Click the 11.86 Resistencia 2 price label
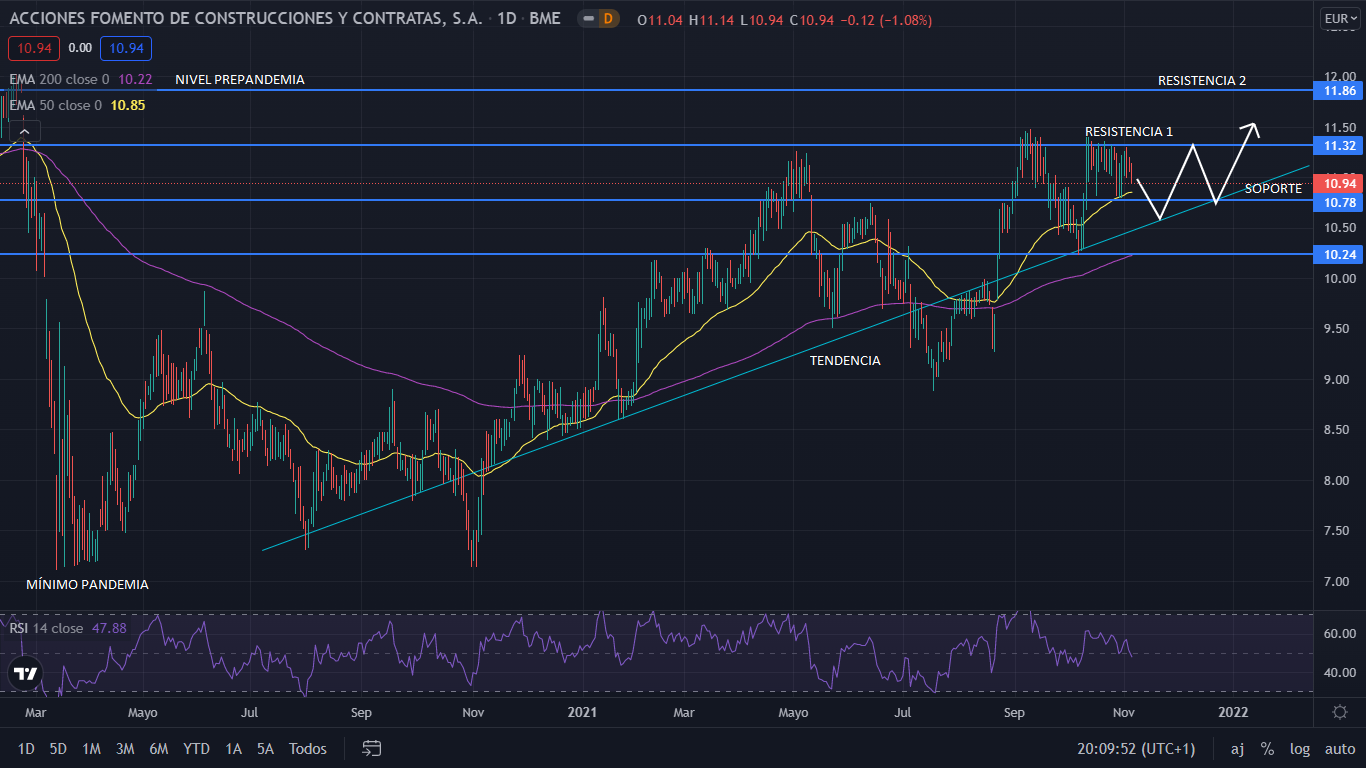The width and height of the screenshot is (1366, 768). pyautogui.click(x=1337, y=90)
